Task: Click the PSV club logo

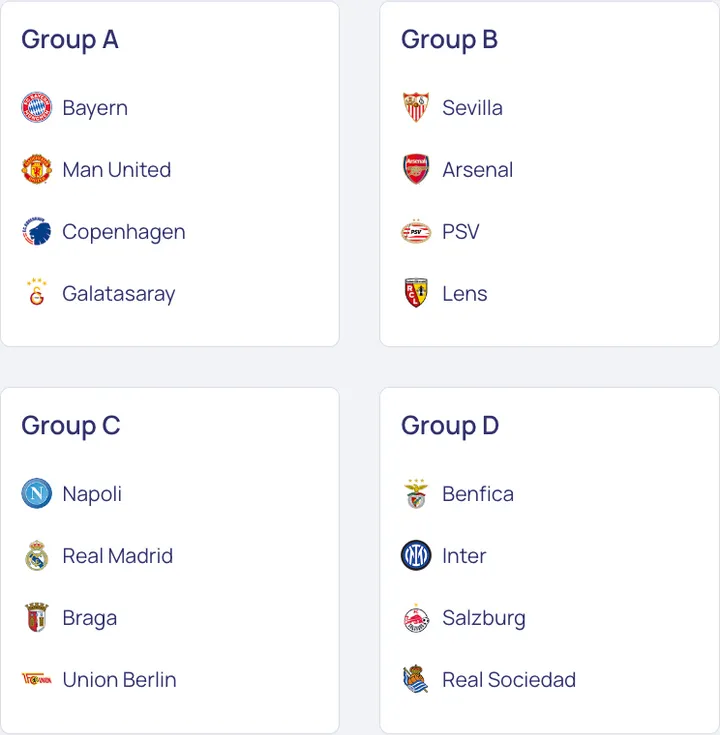Action: click(x=416, y=232)
